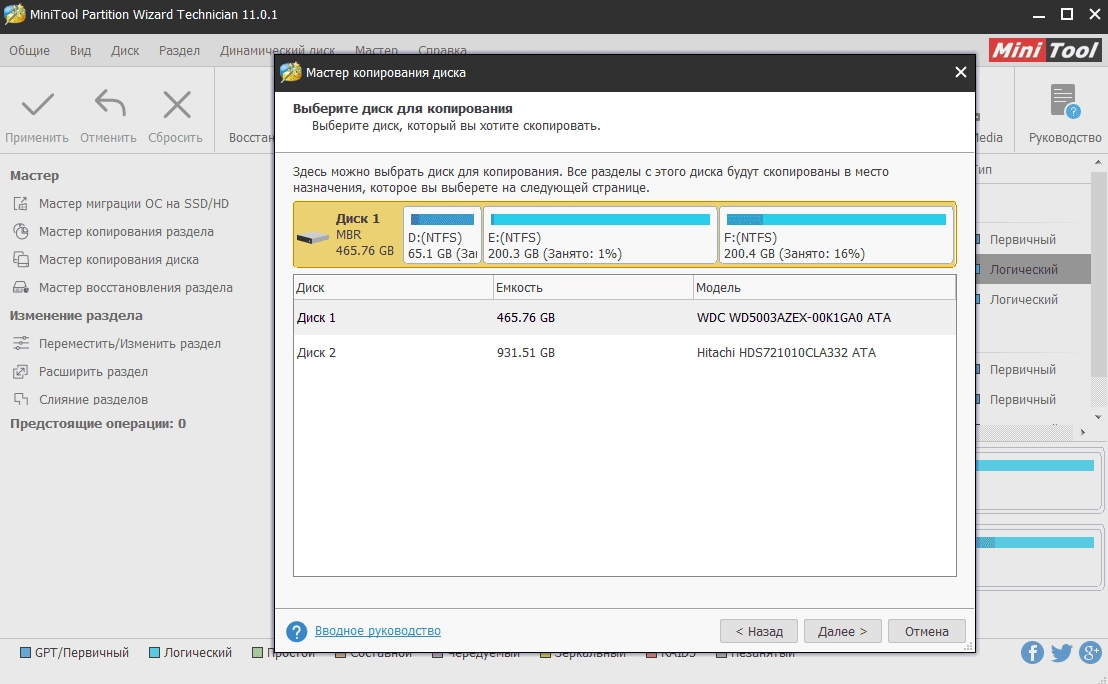This screenshot has width=1108, height=684.
Task: Click the Discard X icon
Action: coord(177,105)
